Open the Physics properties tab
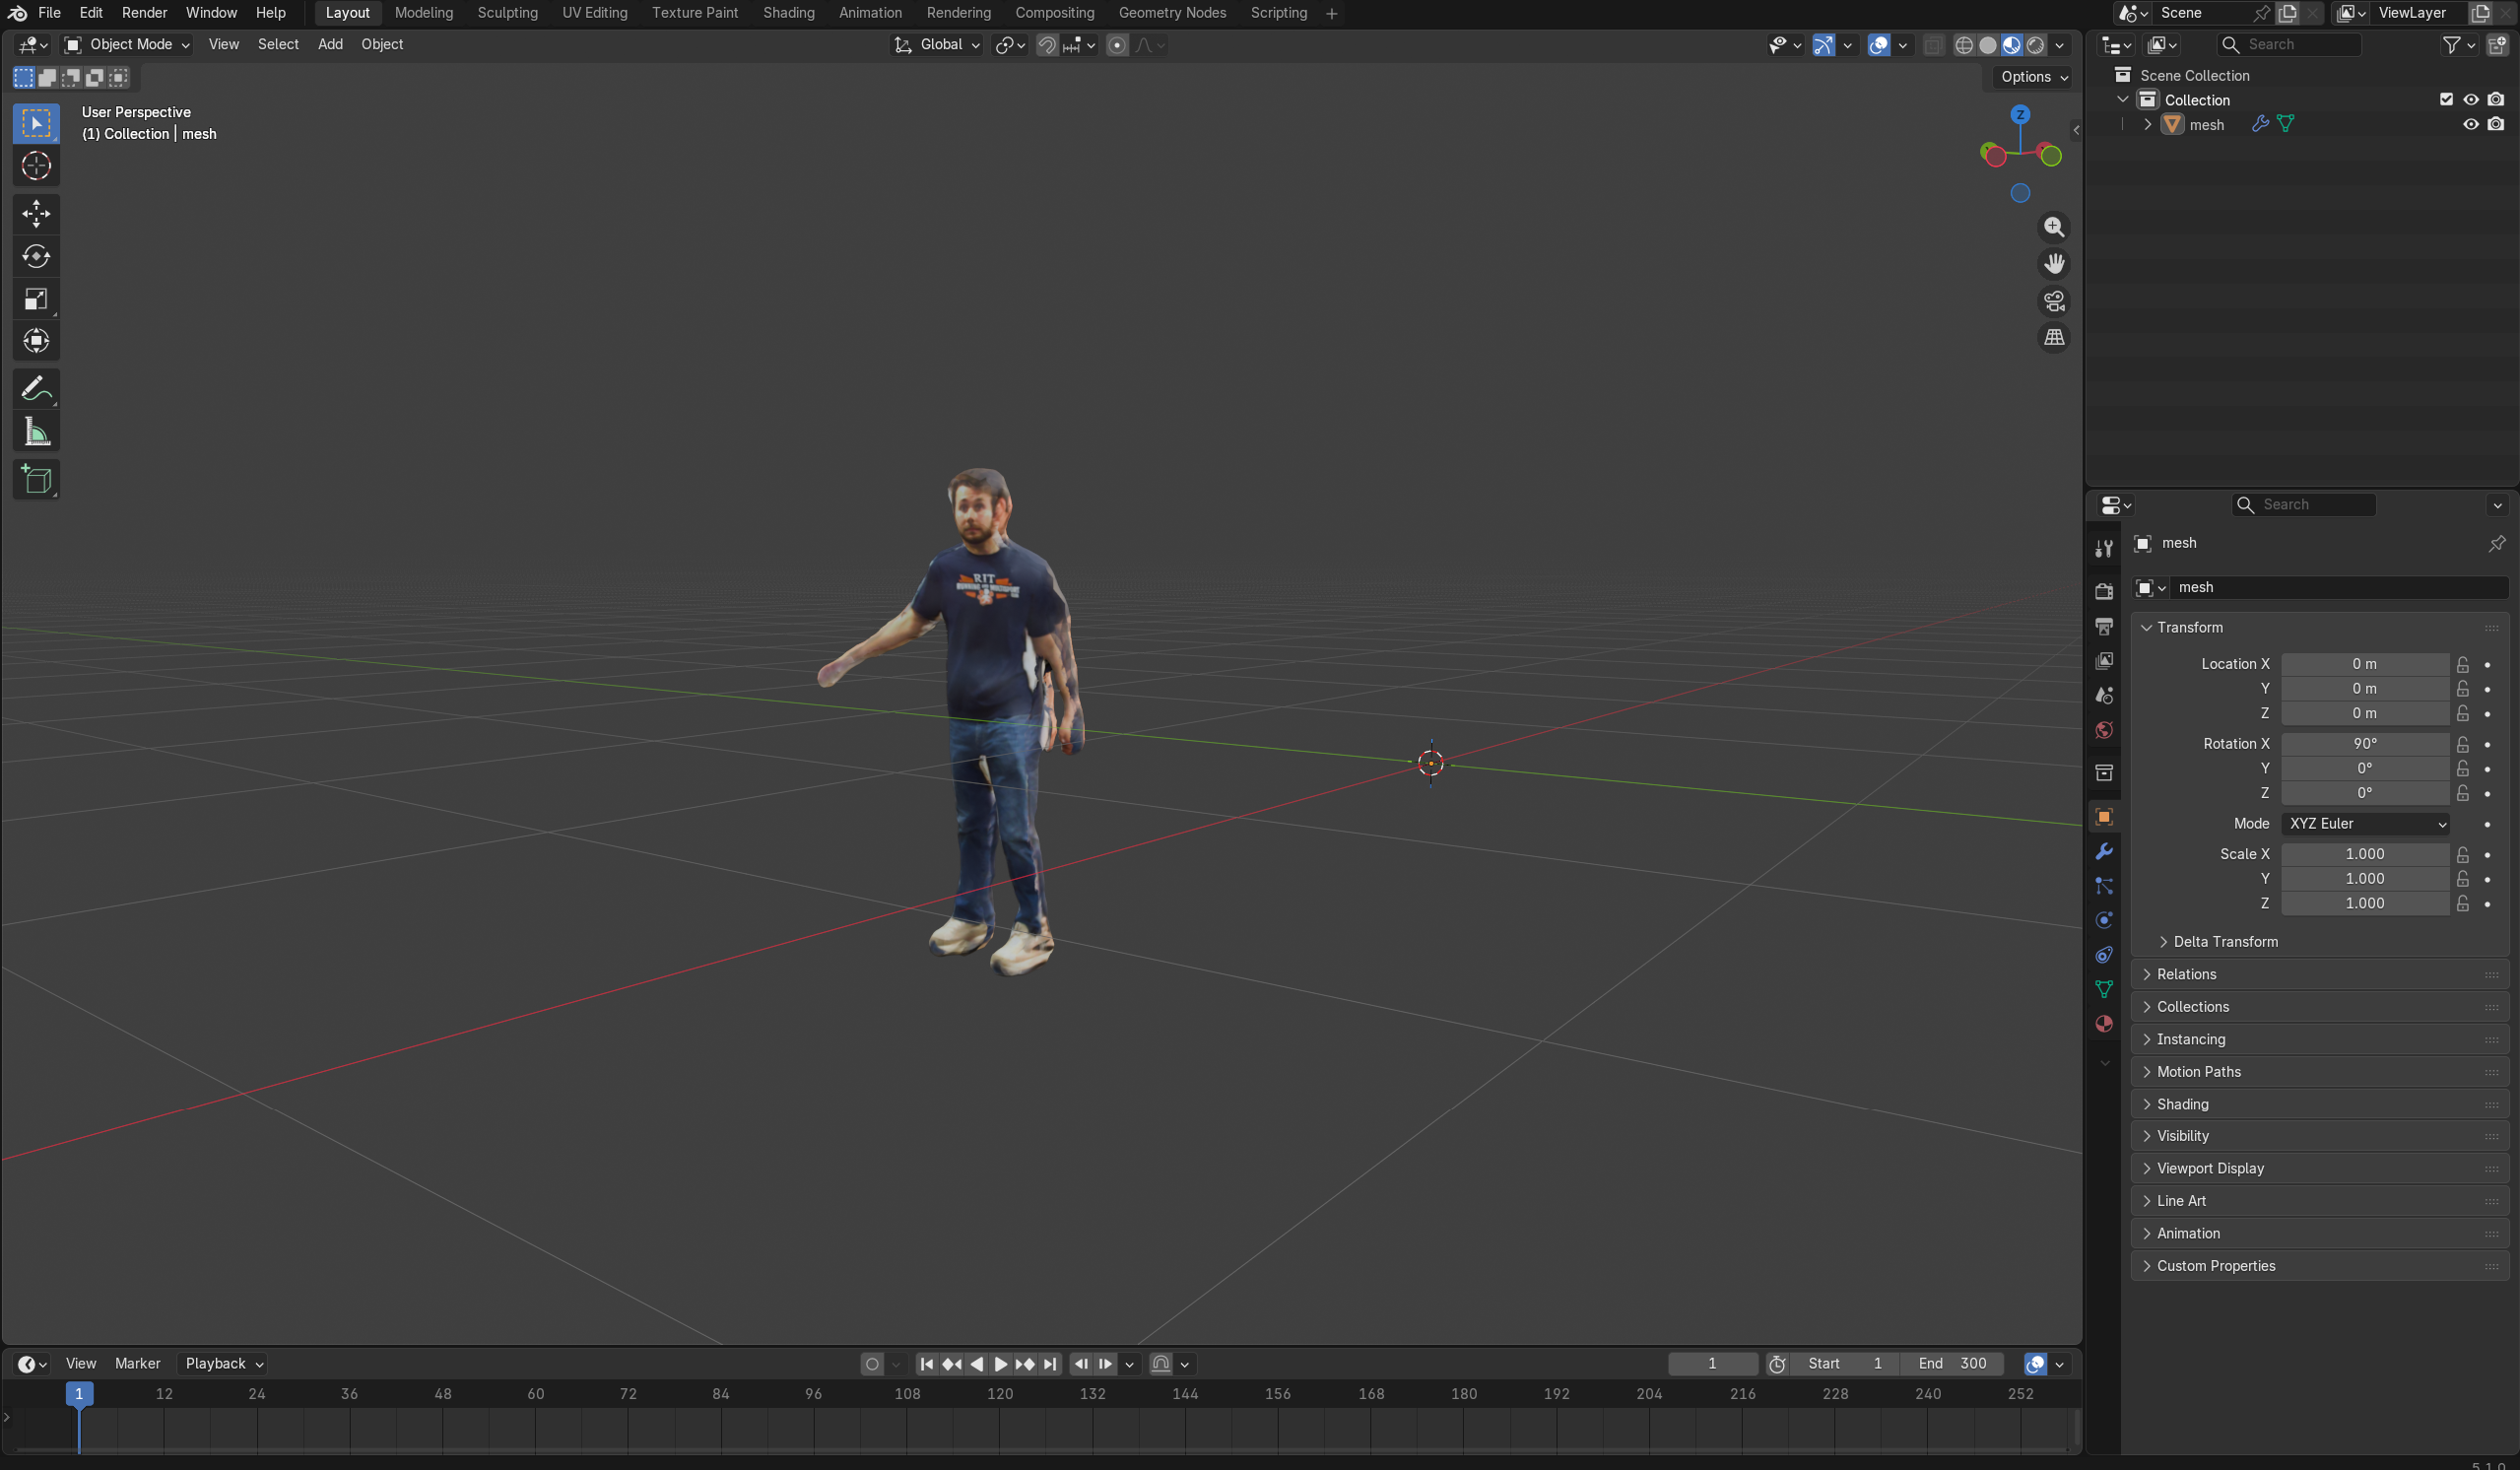The image size is (2520, 1470). click(2103, 920)
